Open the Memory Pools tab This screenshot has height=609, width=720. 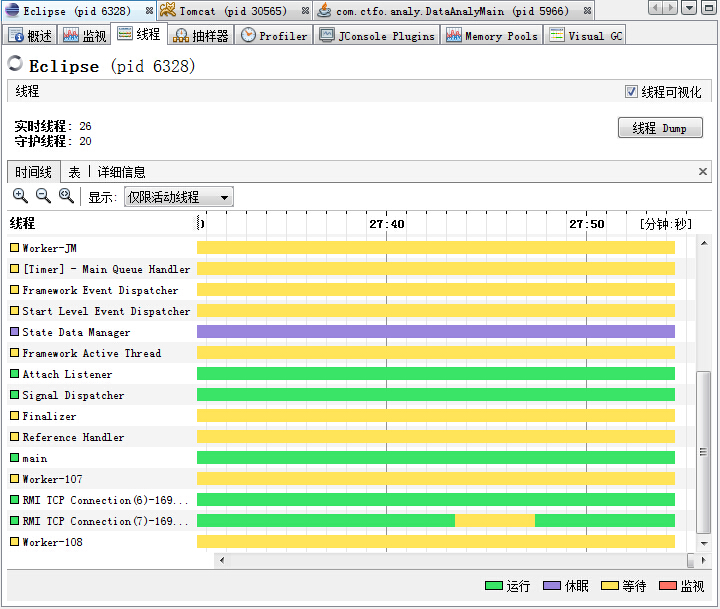[x=492, y=35]
